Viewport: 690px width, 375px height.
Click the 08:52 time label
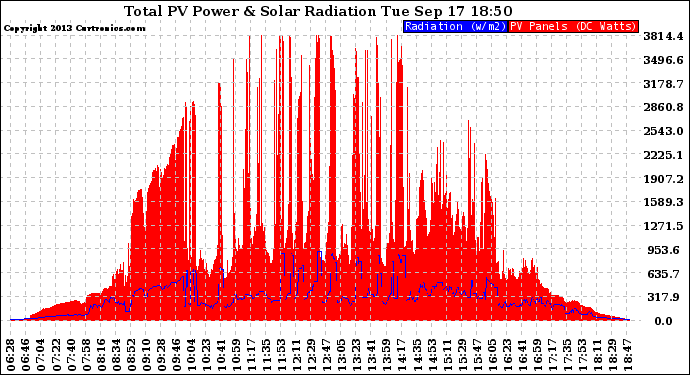(x=131, y=355)
